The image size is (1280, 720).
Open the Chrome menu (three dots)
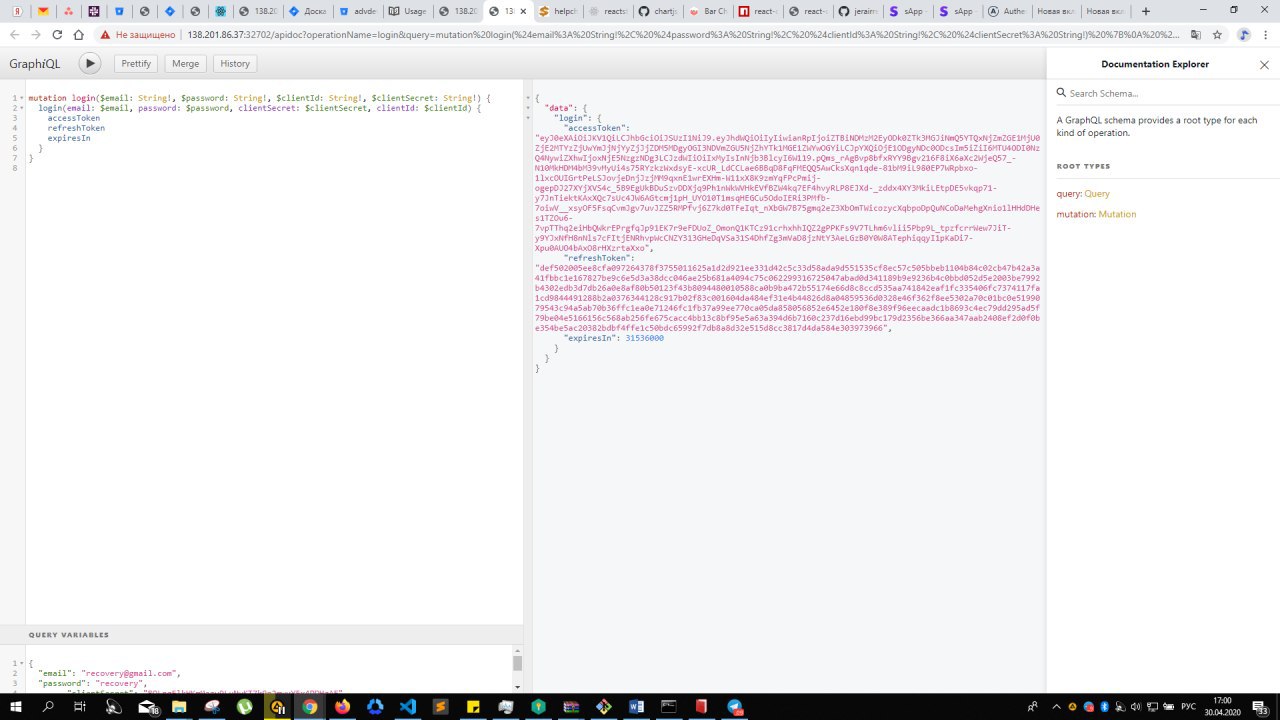[x=1267, y=34]
